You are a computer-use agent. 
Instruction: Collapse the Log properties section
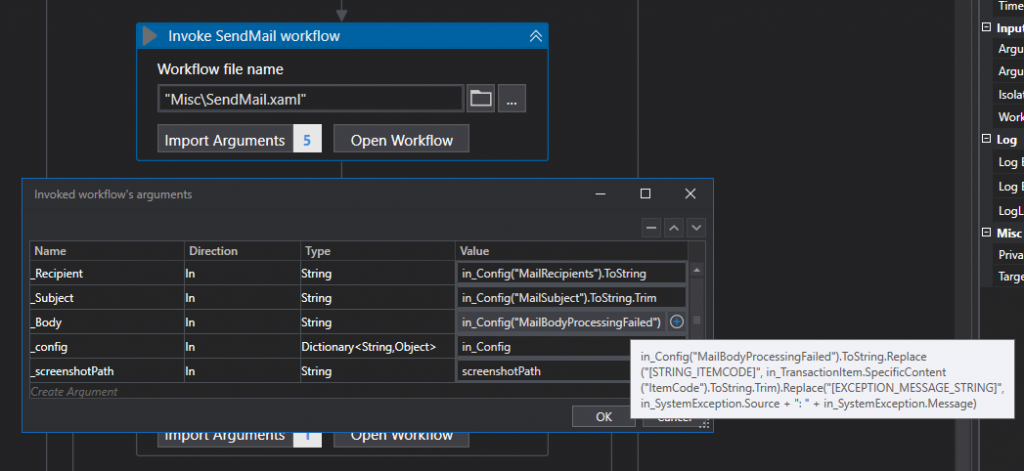point(987,140)
